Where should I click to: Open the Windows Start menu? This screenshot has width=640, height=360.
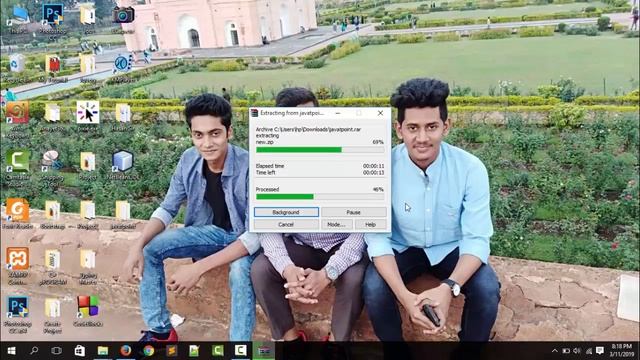click(11, 351)
